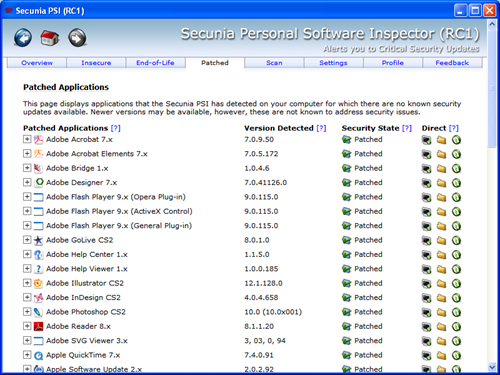500x375 pixels.
Task: Click the toolbox icon for Adobe Help Viewer 1.x
Action: 426,269
